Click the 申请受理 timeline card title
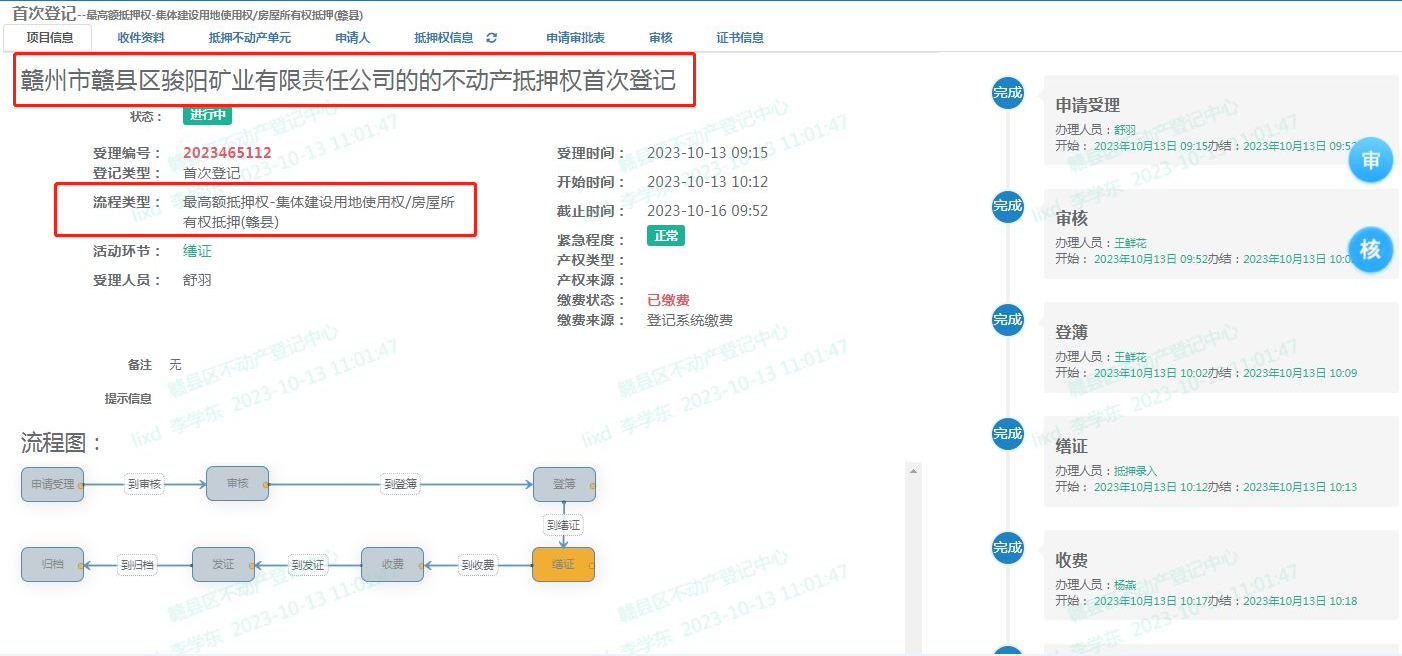This screenshot has width=1402, height=656. coord(1087,105)
